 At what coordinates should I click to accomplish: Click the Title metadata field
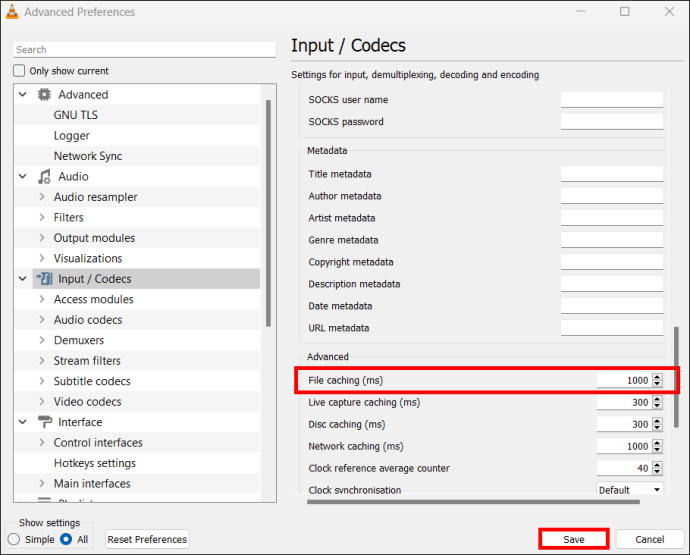[x=612, y=174]
